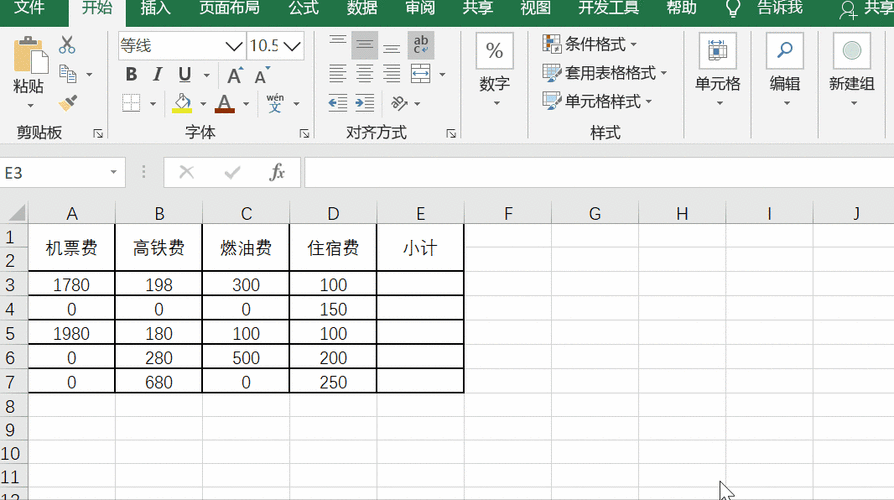Switch to the 插入 tab
Viewport: 894px width, 500px height.
pos(156,8)
